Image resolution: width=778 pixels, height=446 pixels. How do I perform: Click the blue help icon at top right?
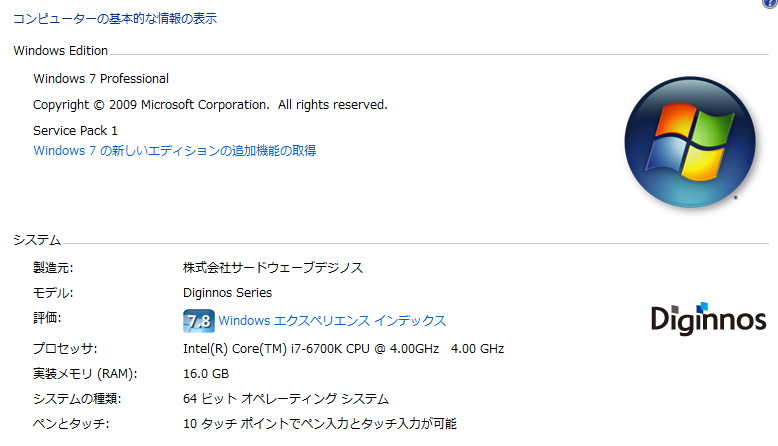(768, 4)
